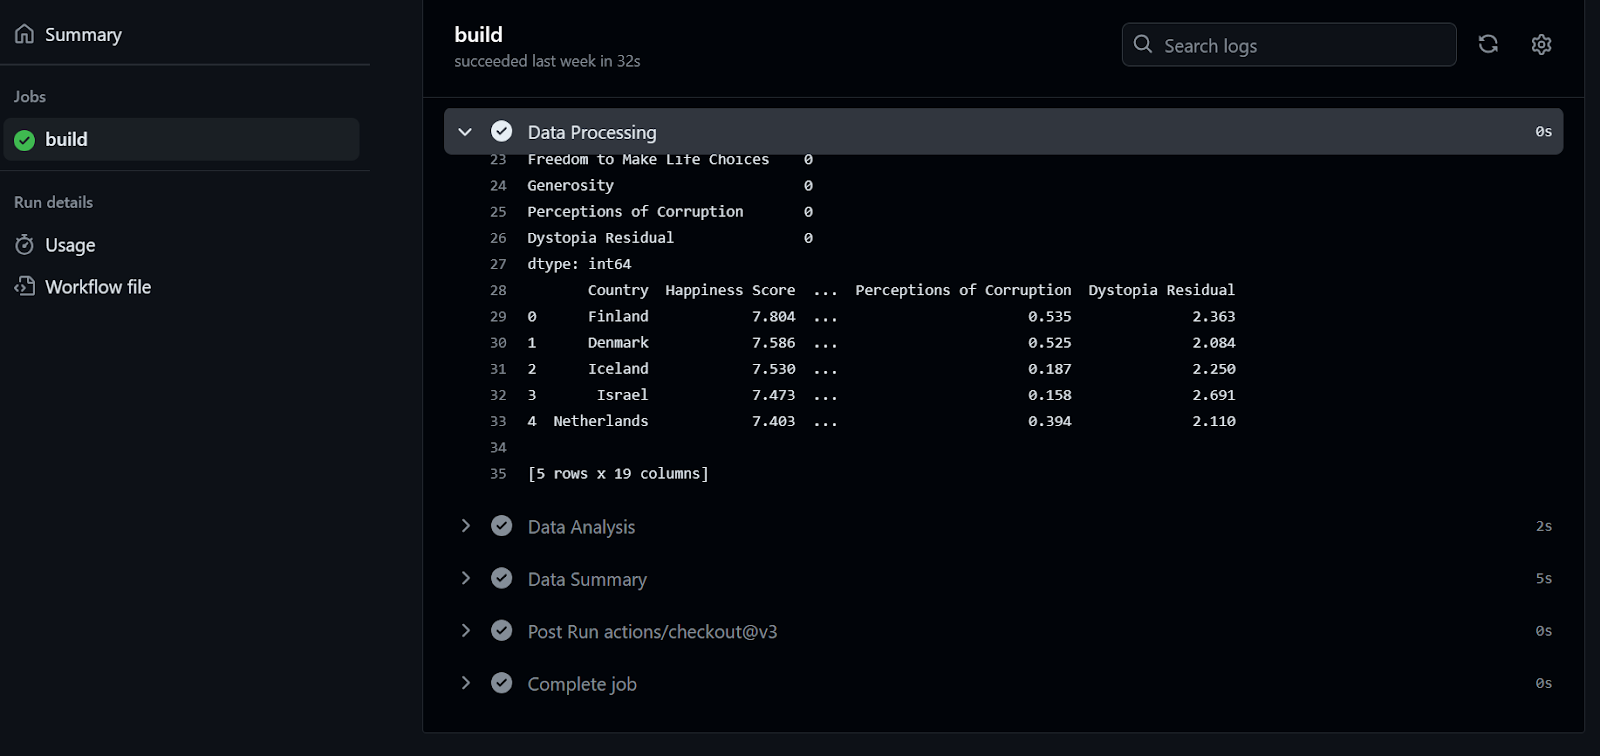Click the Data Processing step title
1600x756 pixels.
tap(592, 133)
